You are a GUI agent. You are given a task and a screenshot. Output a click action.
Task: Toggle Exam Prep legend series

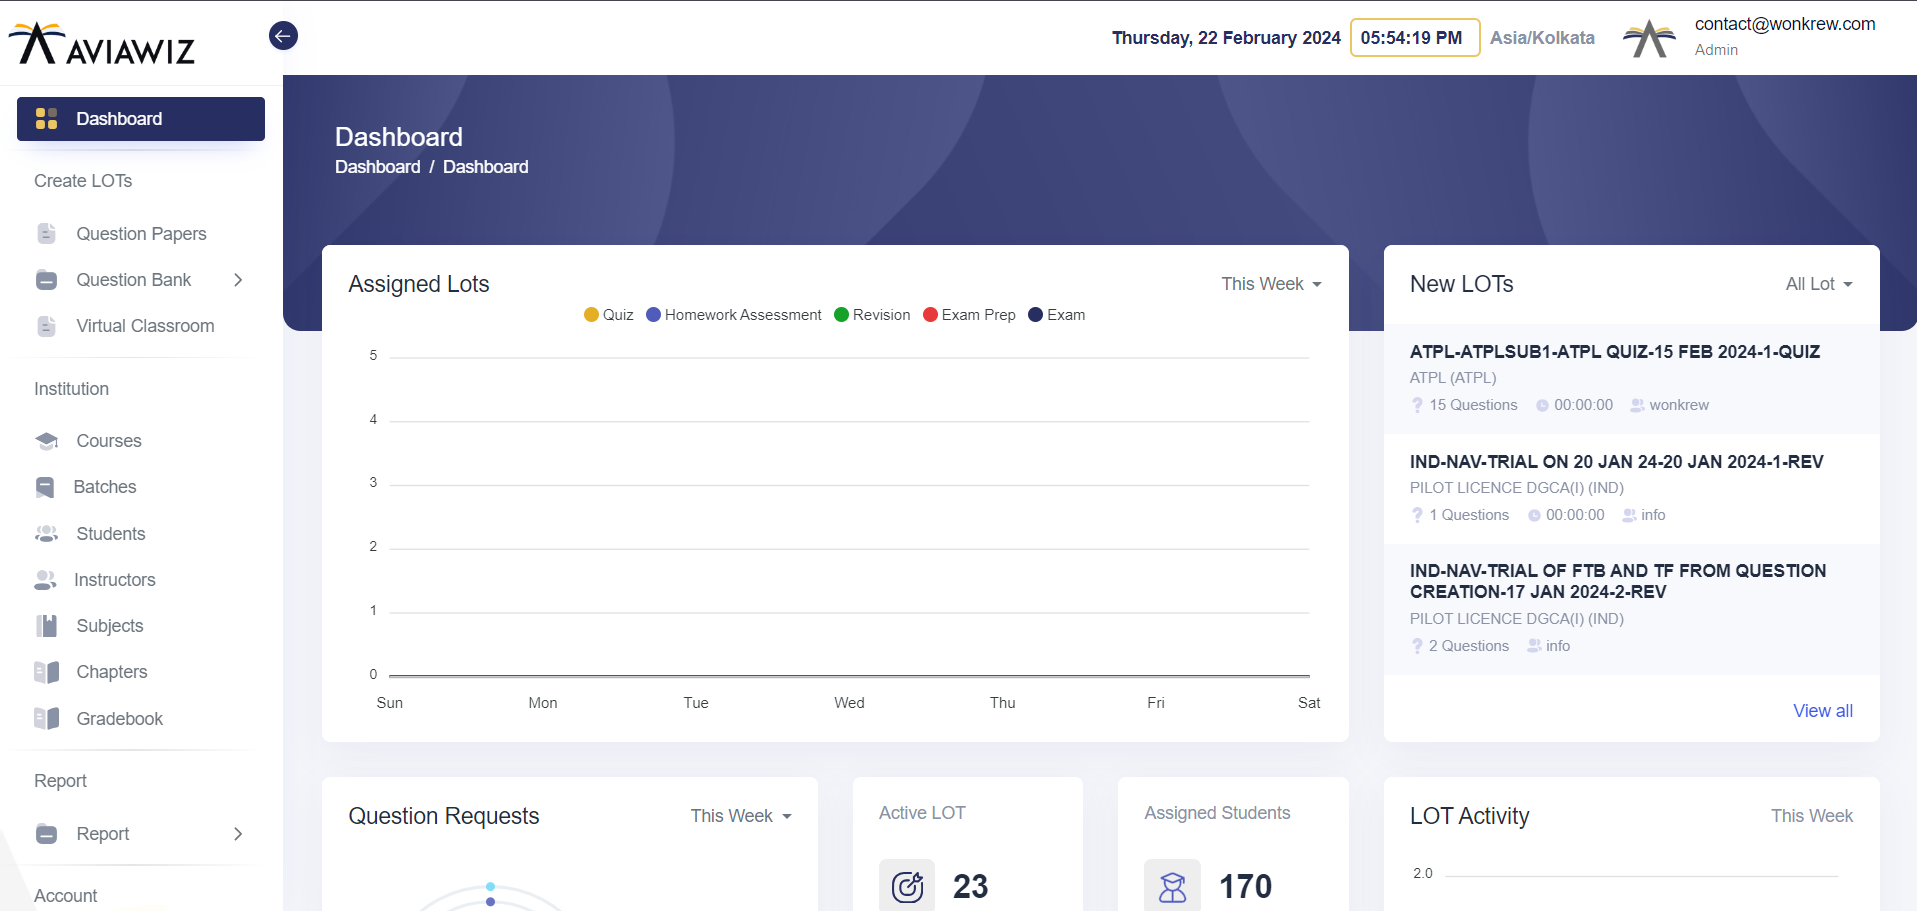tap(969, 315)
